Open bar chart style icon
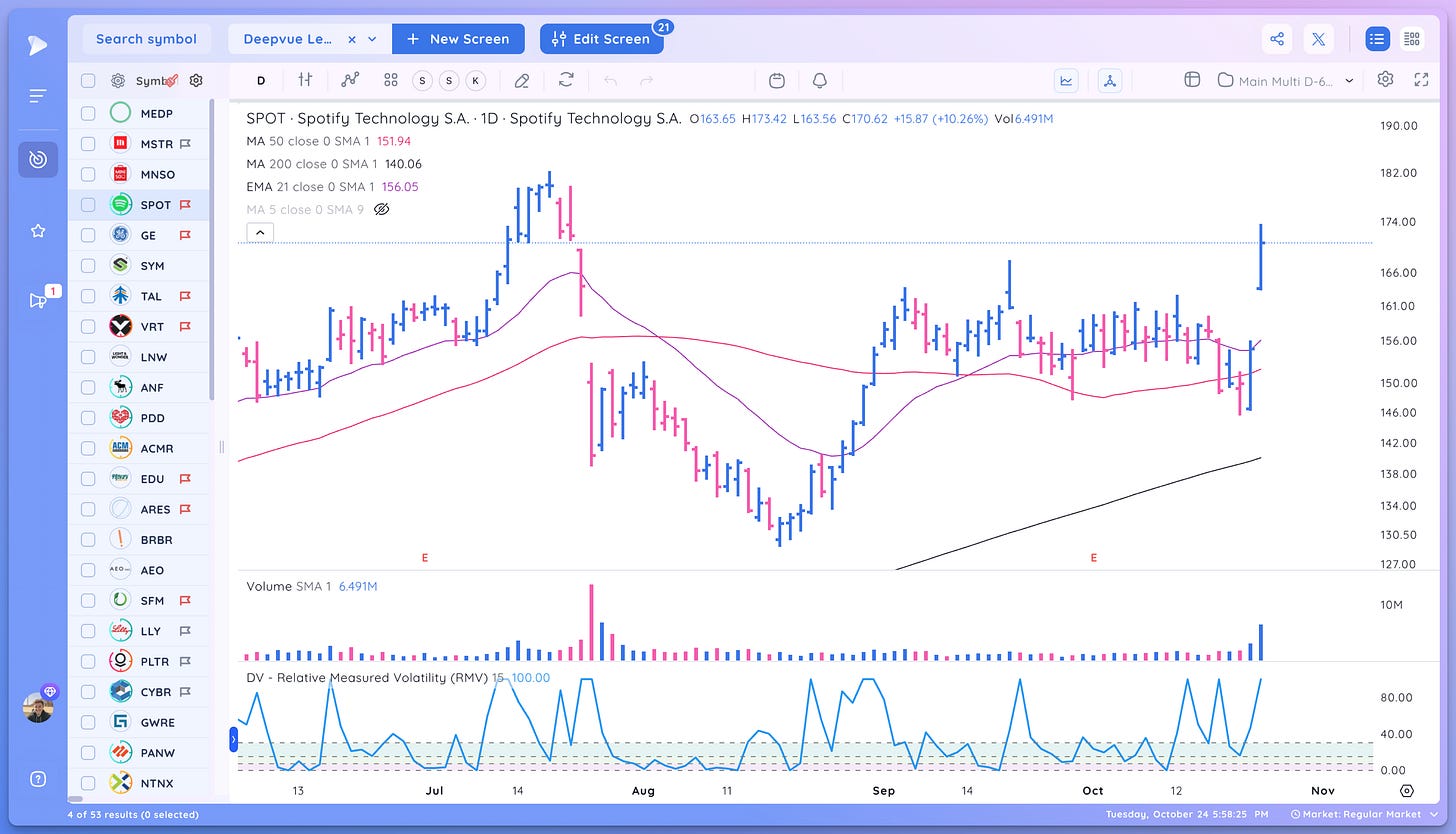This screenshot has height=834, width=1456. coord(304,80)
